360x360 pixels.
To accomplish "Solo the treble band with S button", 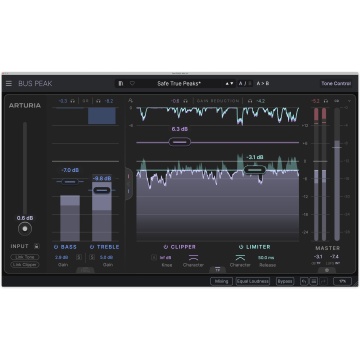I will click(x=92, y=257).
